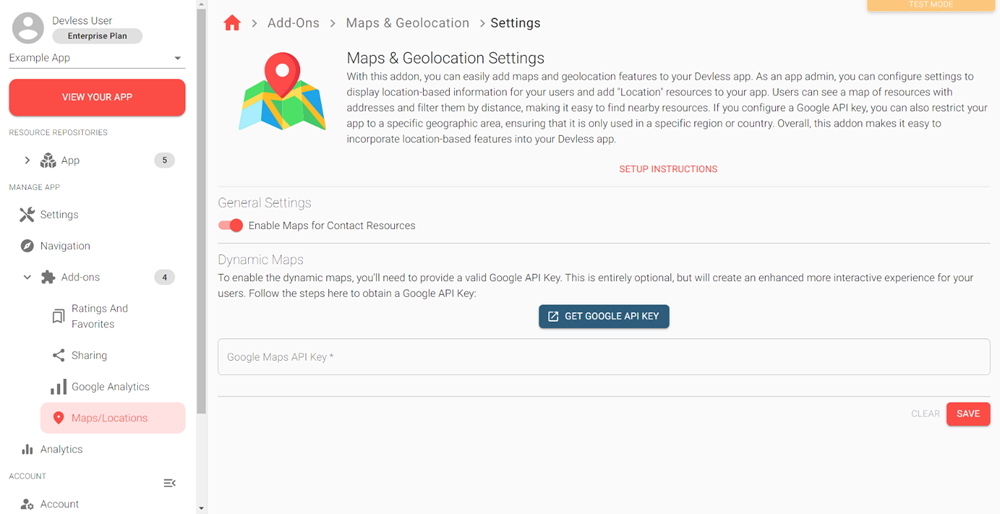
Task: Click the Navigation compass icon
Action: [27, 246]
